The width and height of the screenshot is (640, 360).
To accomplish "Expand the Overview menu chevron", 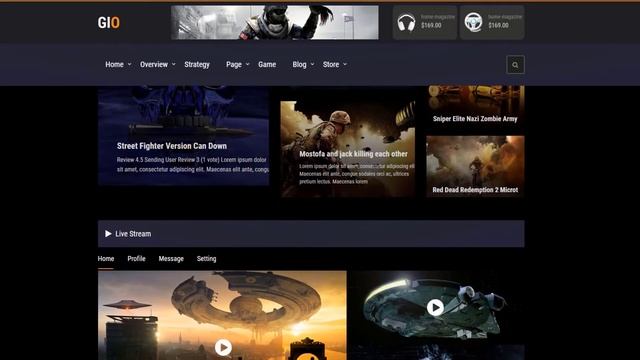I will (x=173, y=64).
